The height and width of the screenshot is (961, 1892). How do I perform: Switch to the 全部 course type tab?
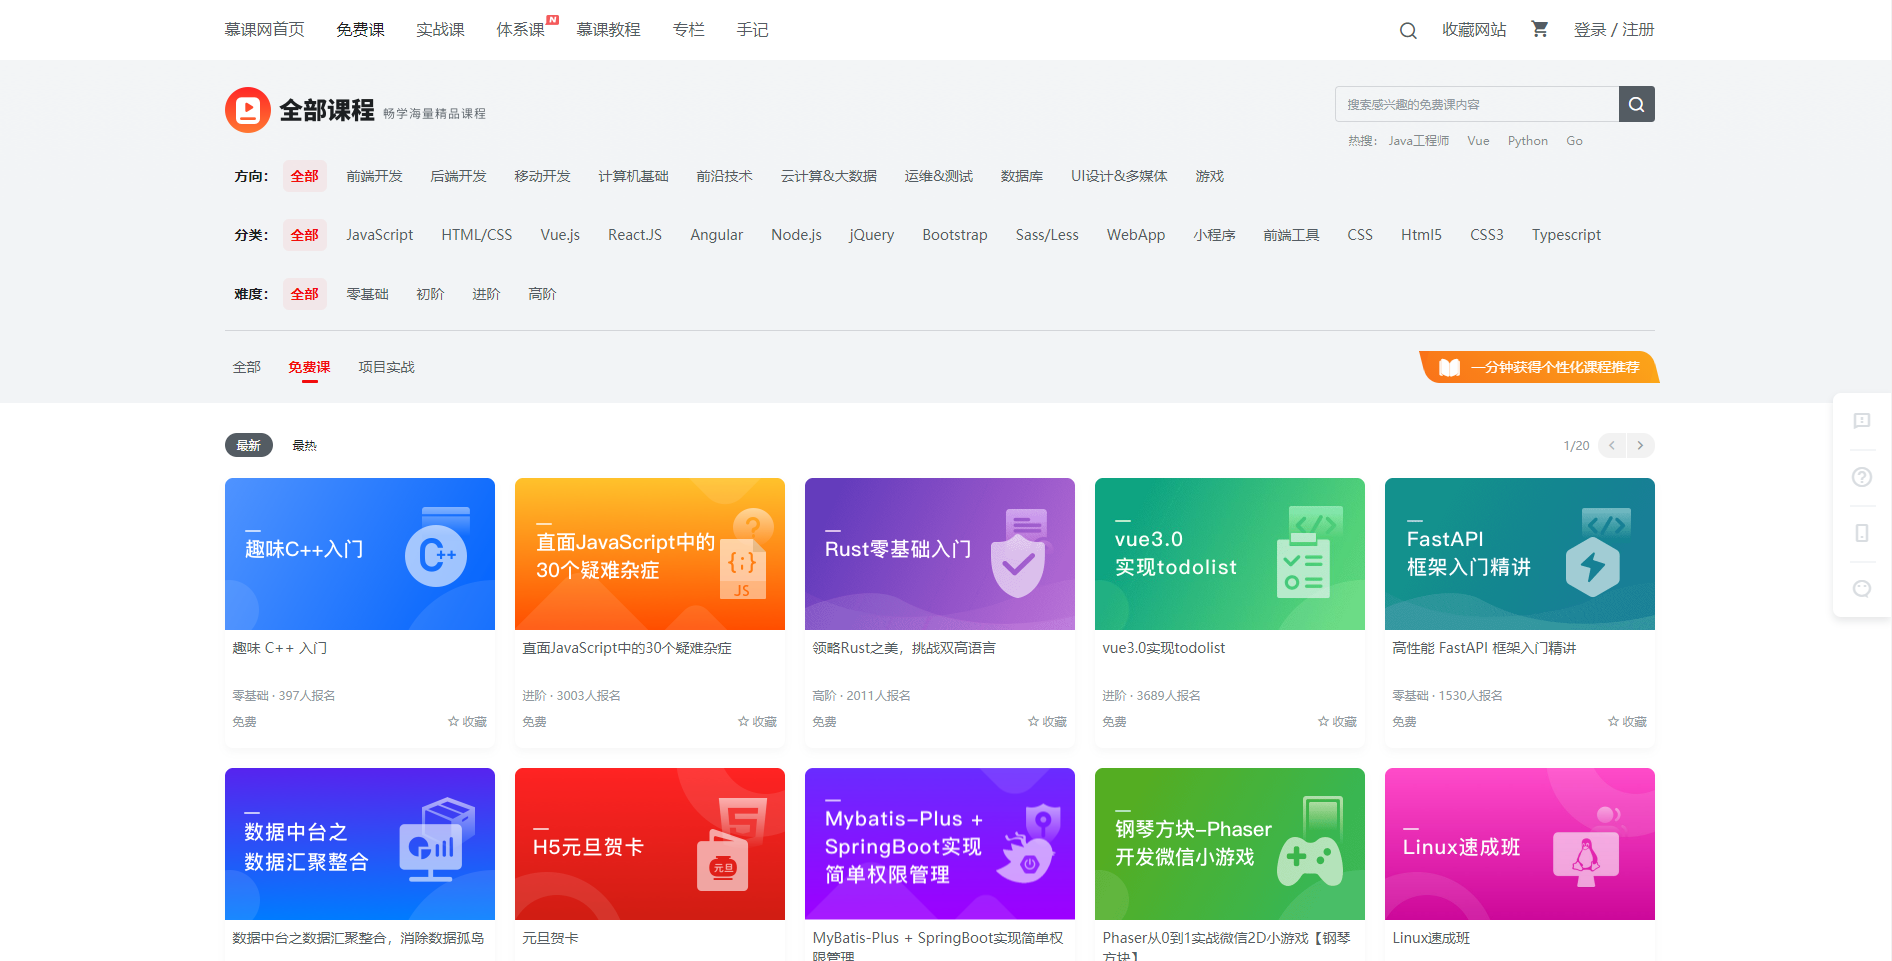click(247, 367)
